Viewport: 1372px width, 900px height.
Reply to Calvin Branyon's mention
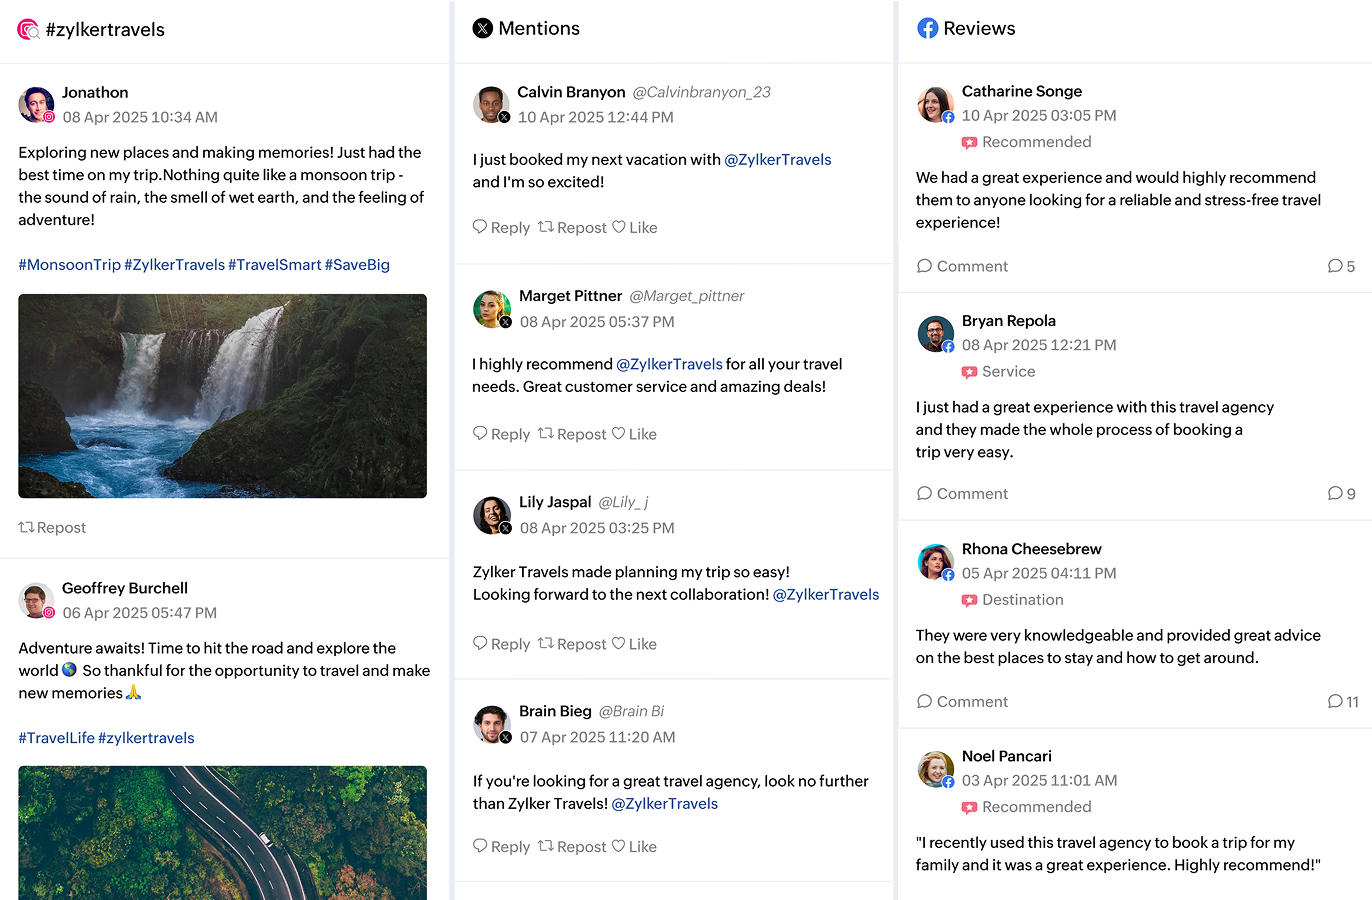click(x=502, y=228)
